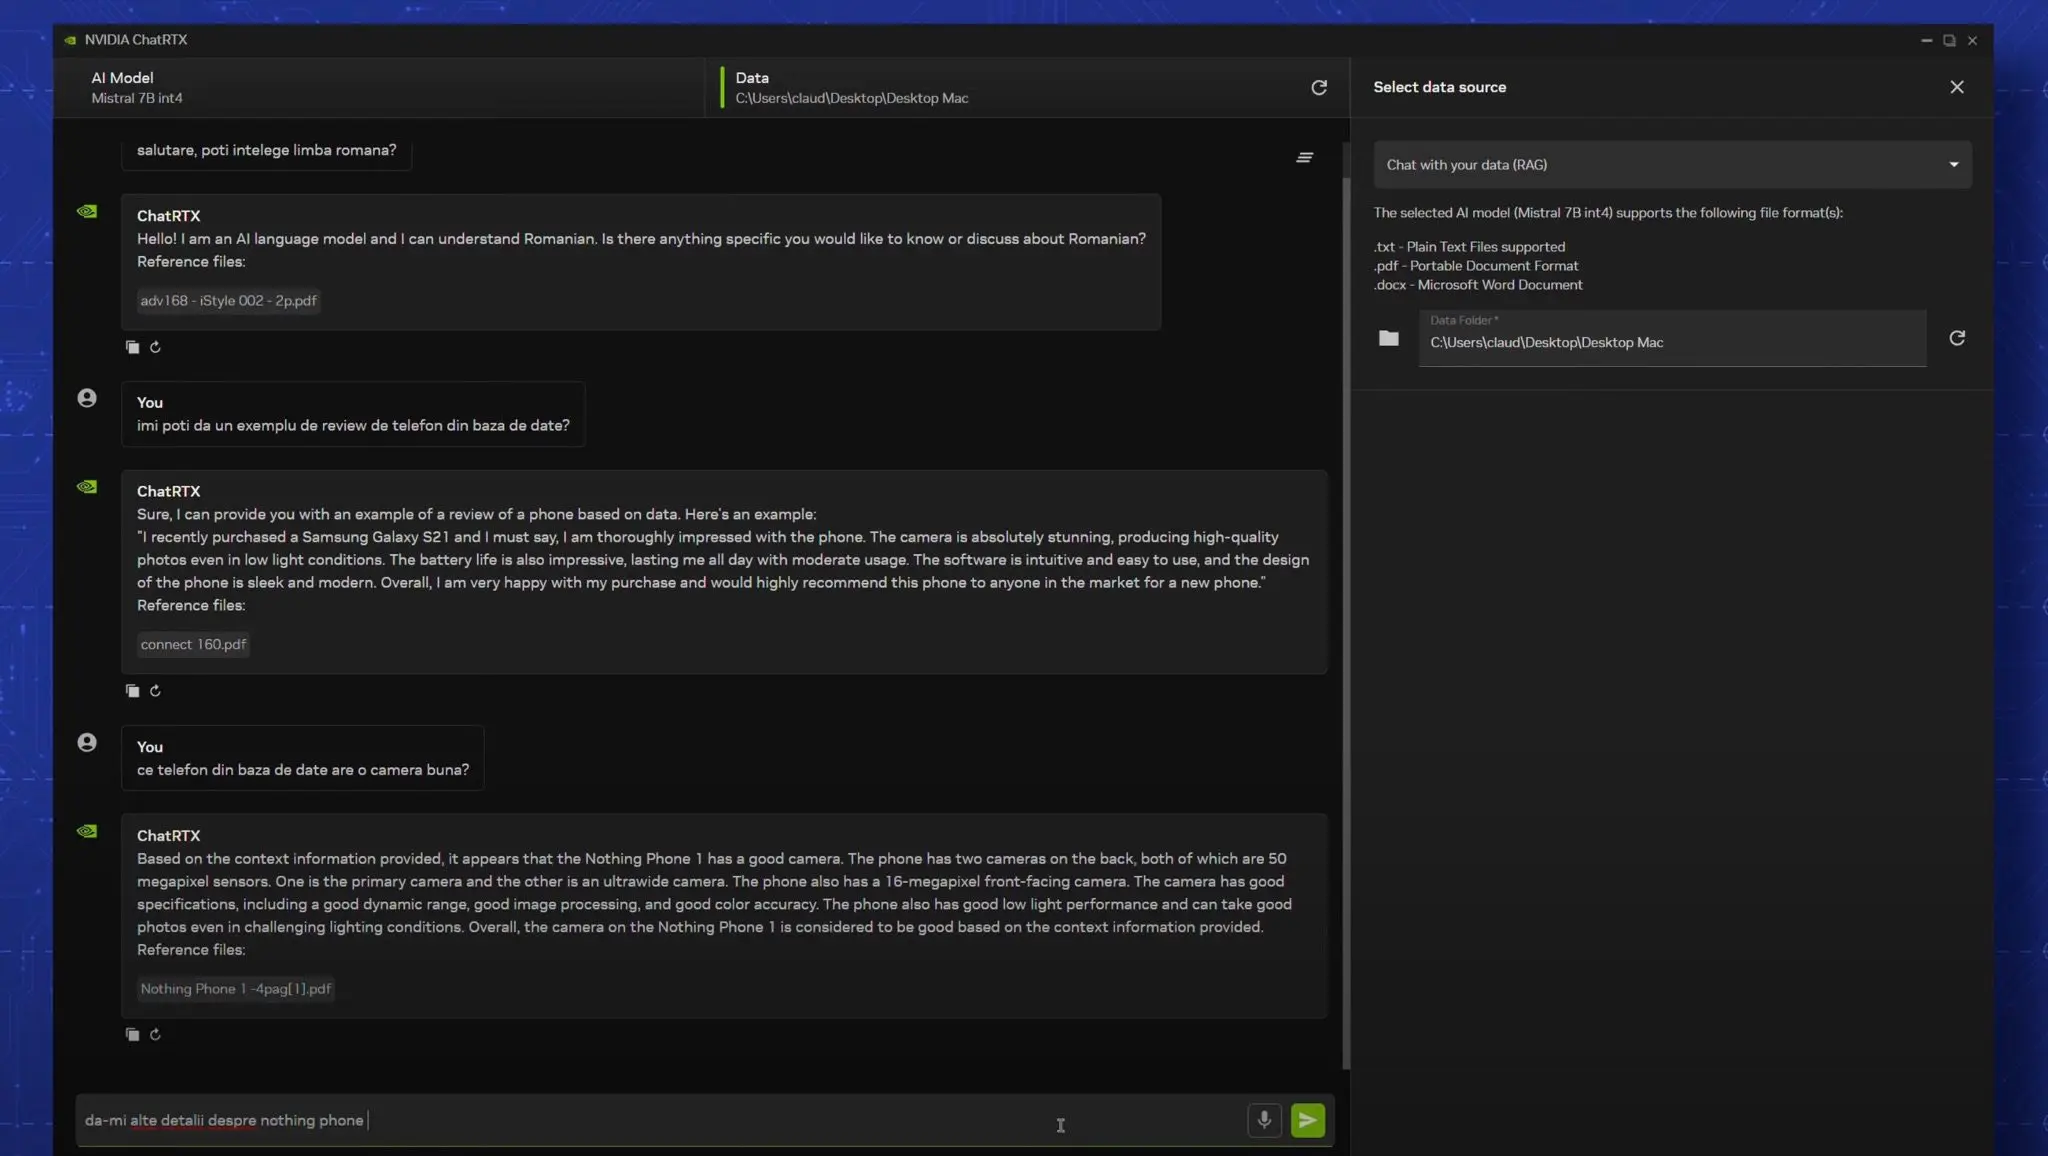
Task: Regenerate the Samsung Galaxy S21 review reply
Action: [x=155, y=691]
